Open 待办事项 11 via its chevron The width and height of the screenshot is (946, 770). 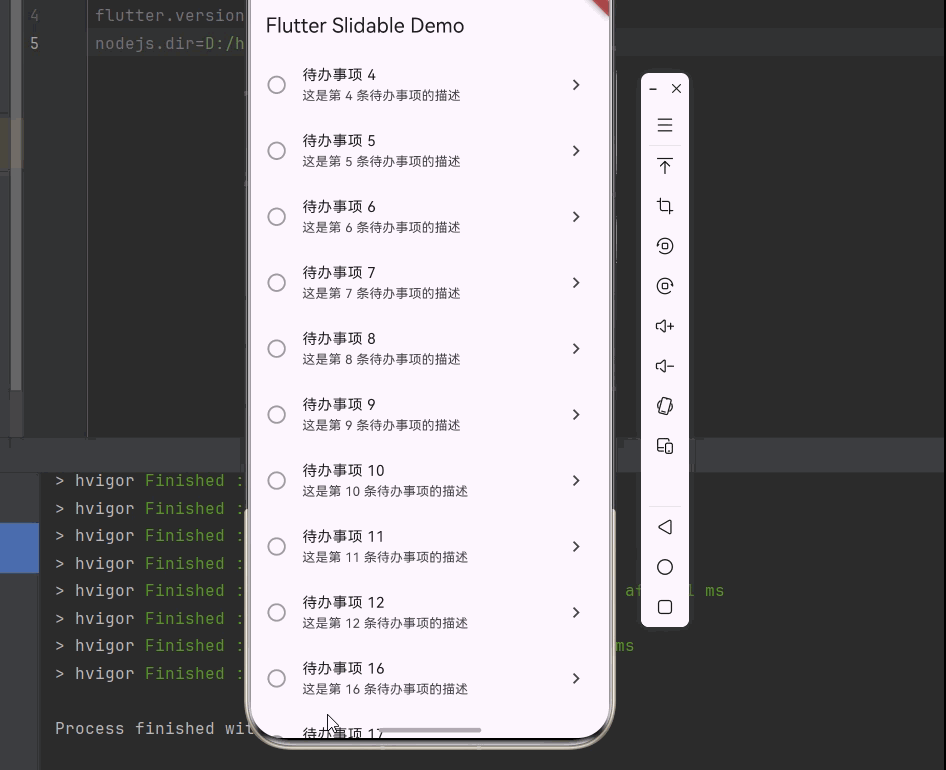coord(576,546)
